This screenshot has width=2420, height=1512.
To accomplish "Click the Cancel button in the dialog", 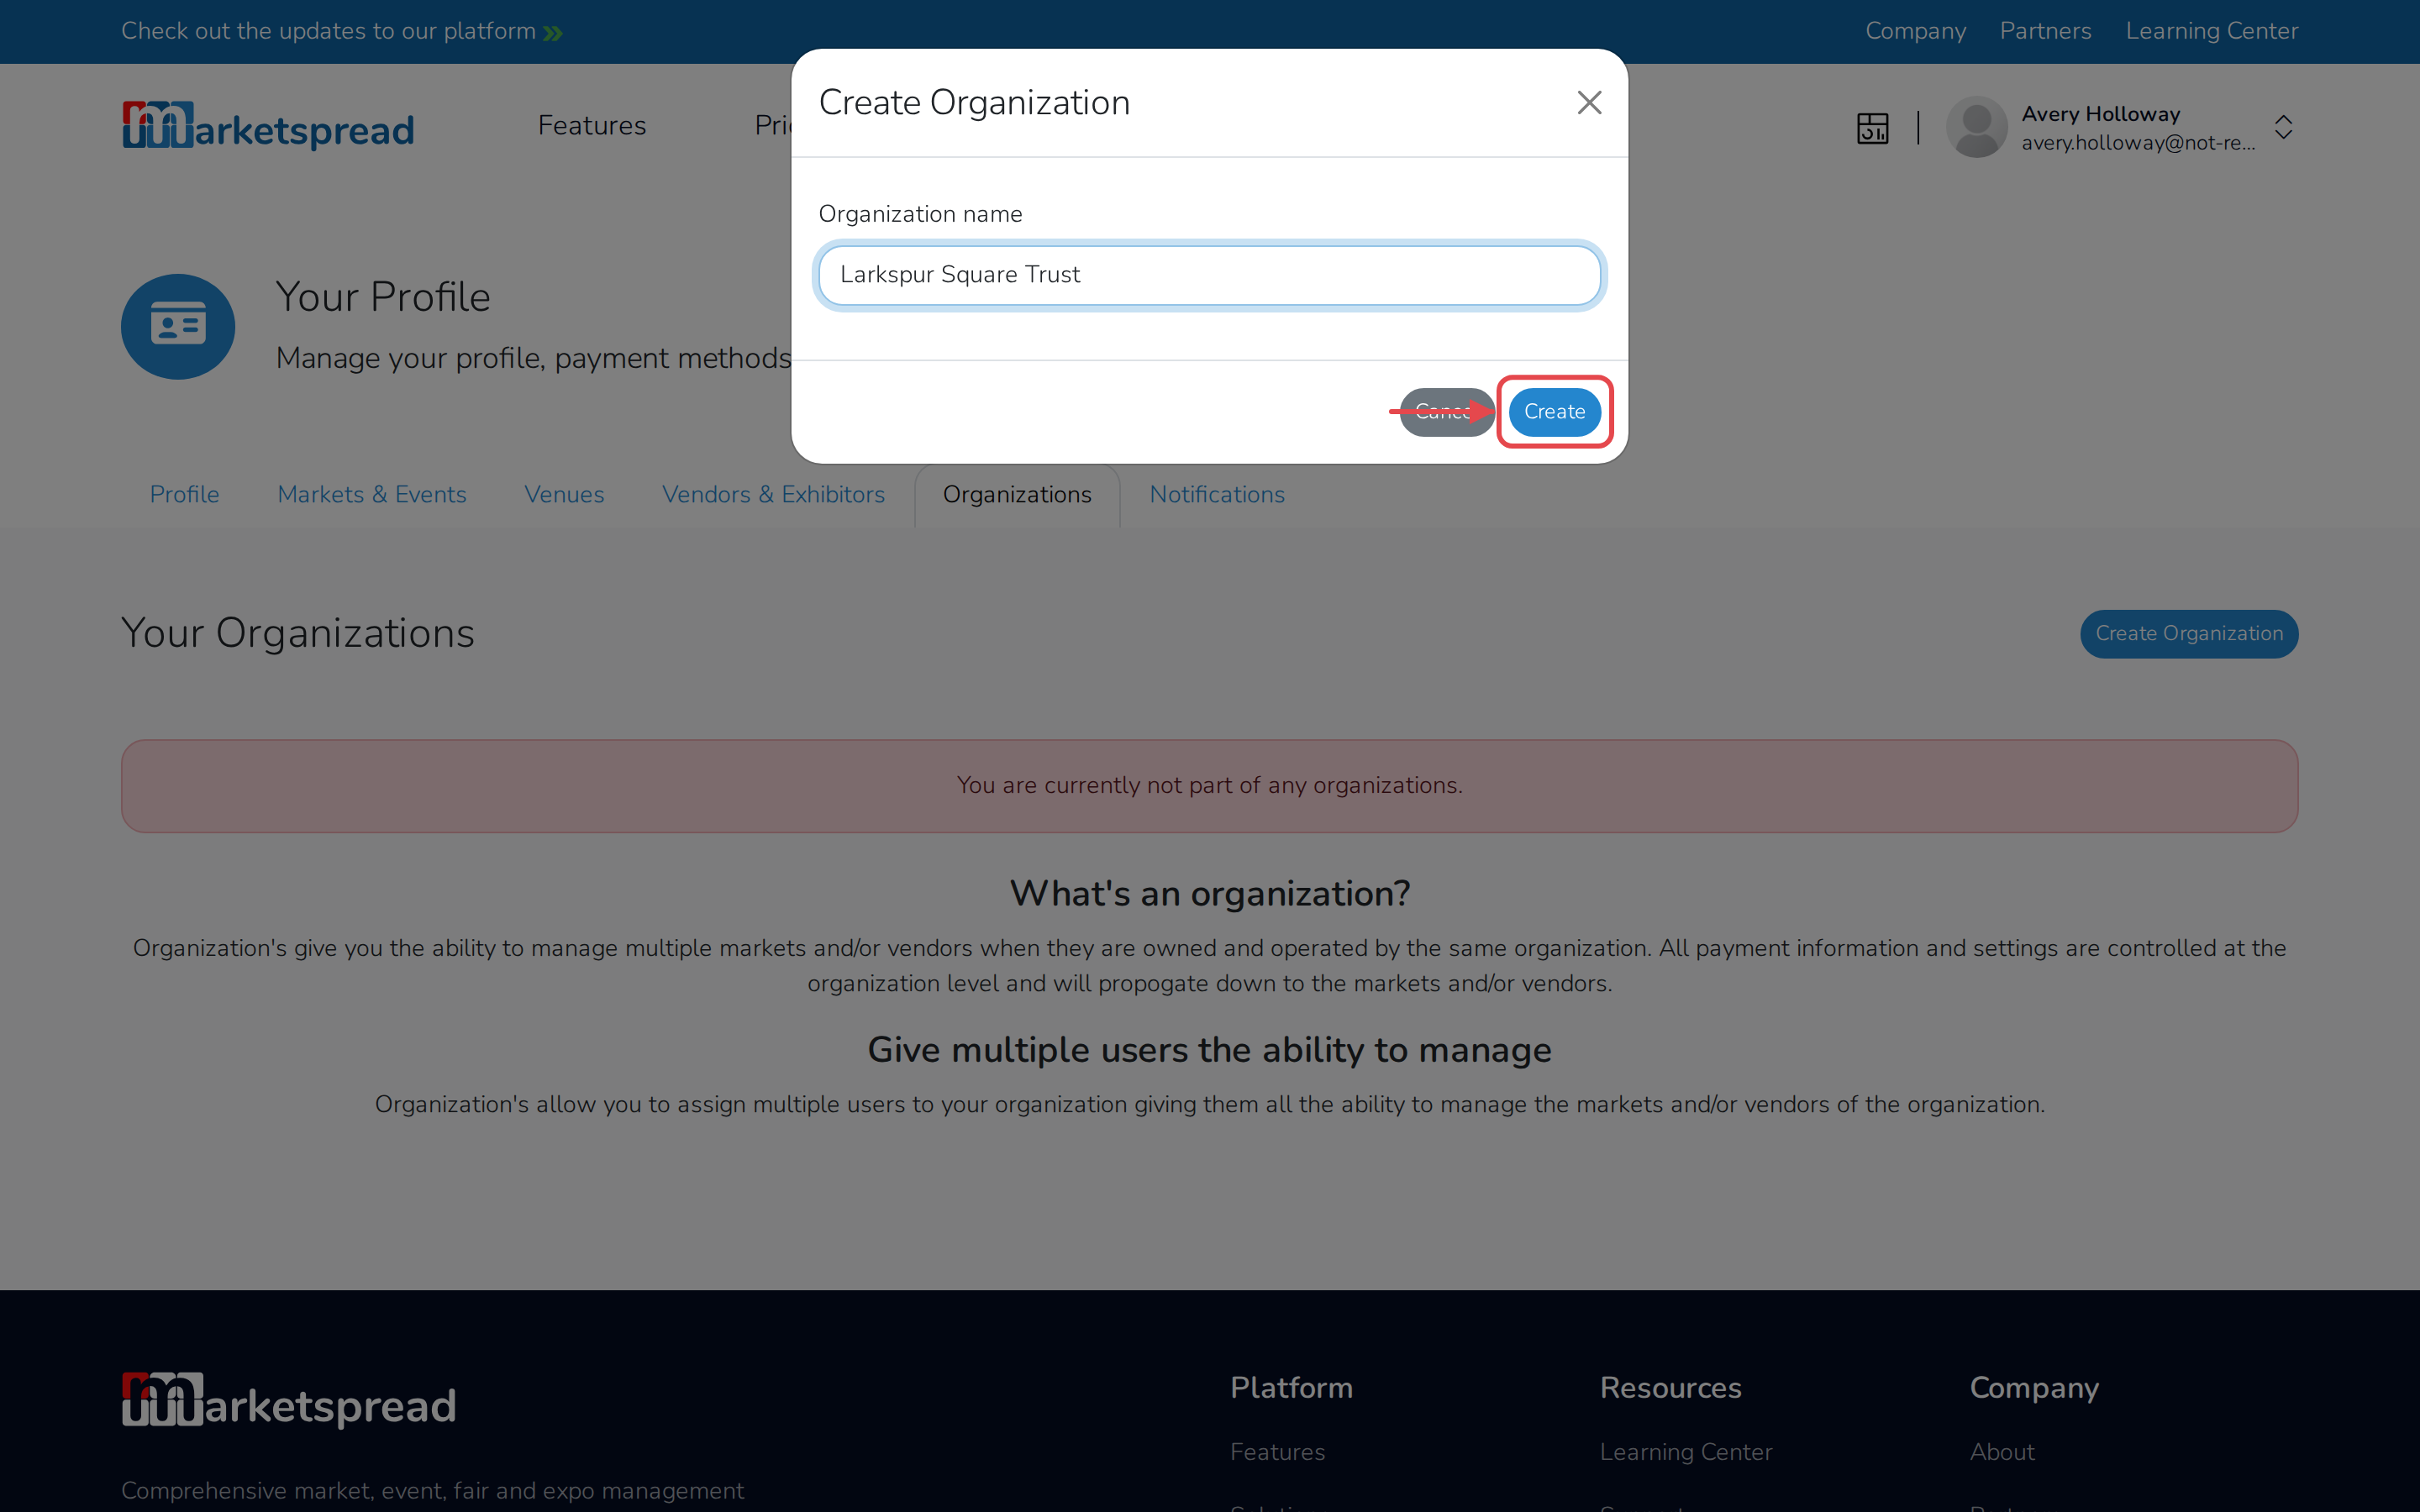I will pyautogui.click(x=1446, y=411).
